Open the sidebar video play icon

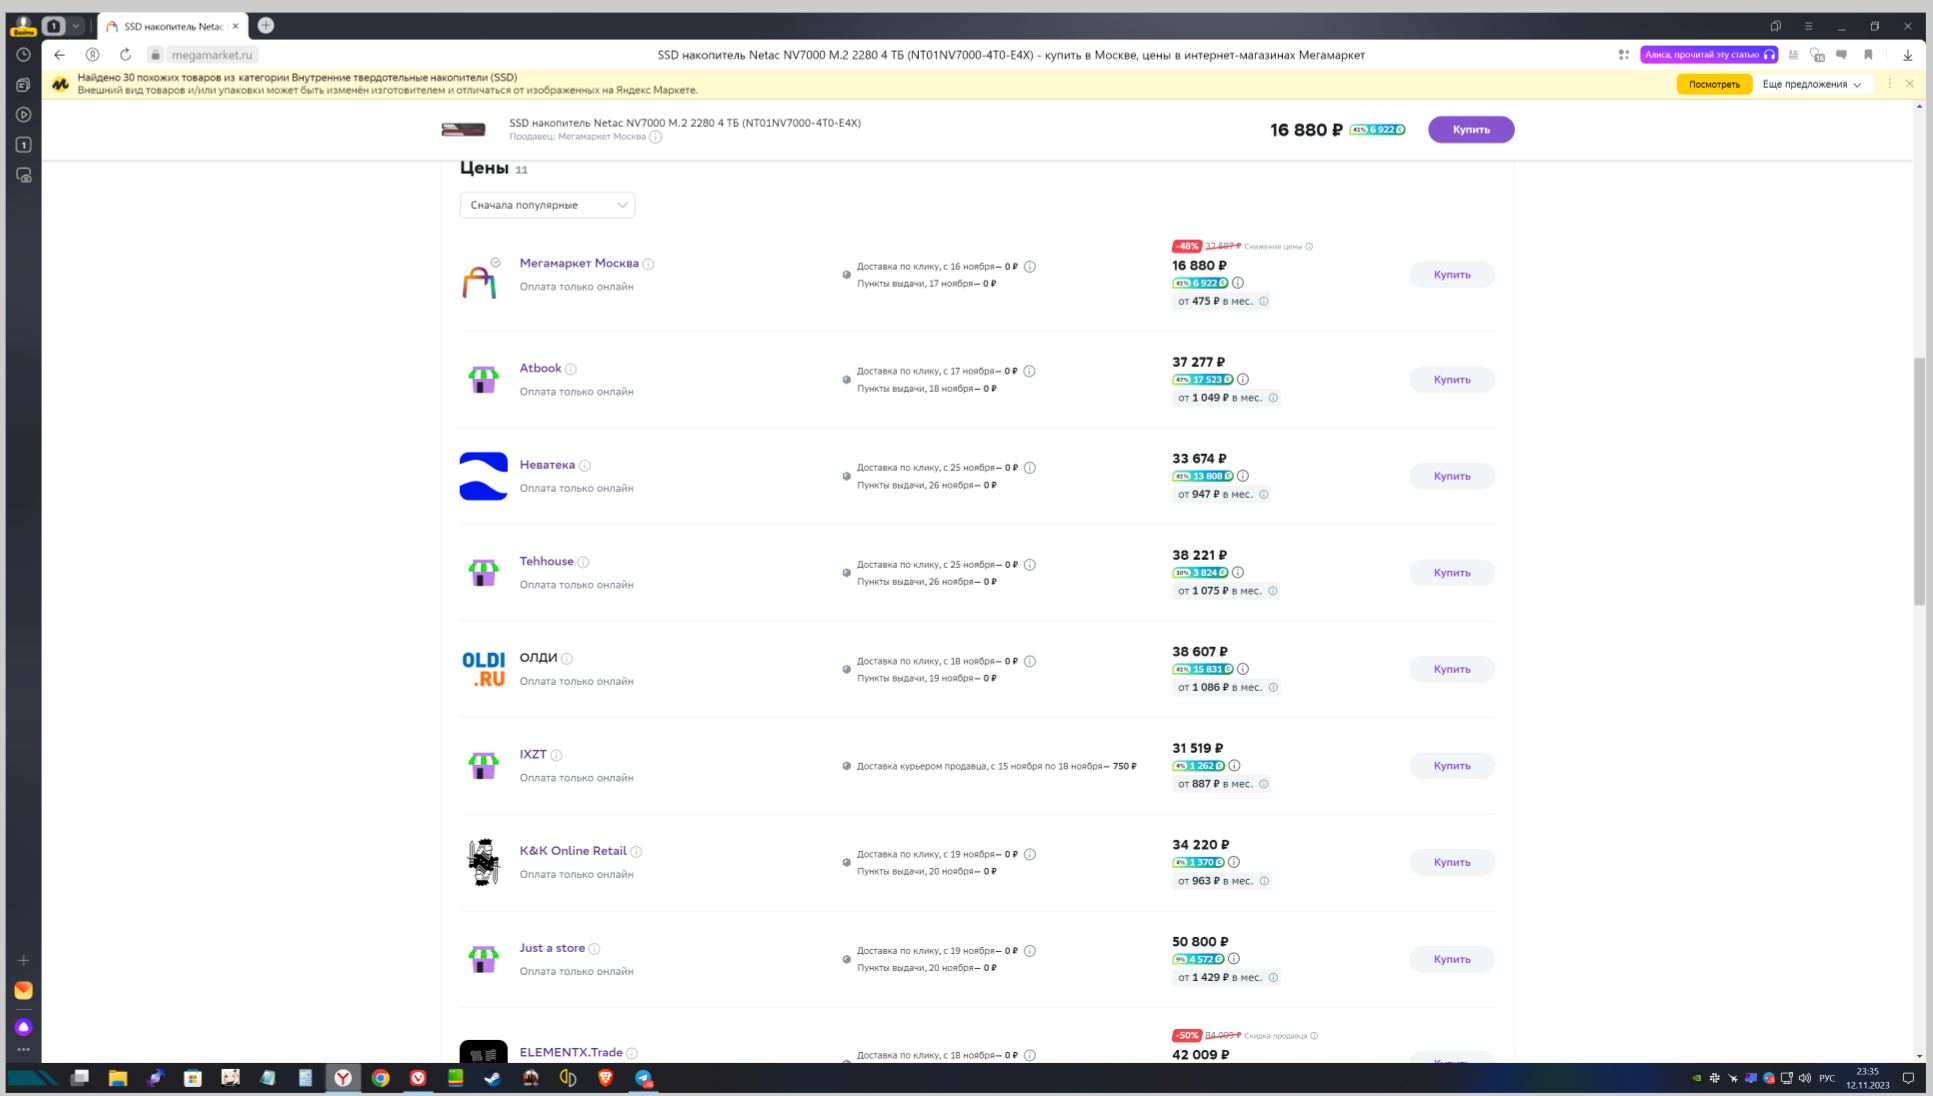pos(24,115)
